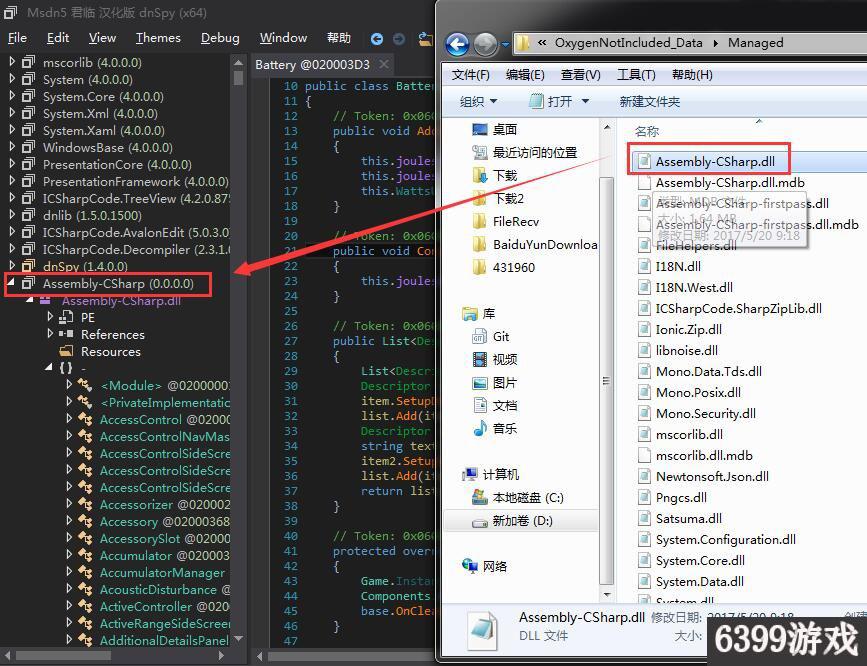
Task: Open the Debug menu in dnSpy
Action: coord(220,38)
